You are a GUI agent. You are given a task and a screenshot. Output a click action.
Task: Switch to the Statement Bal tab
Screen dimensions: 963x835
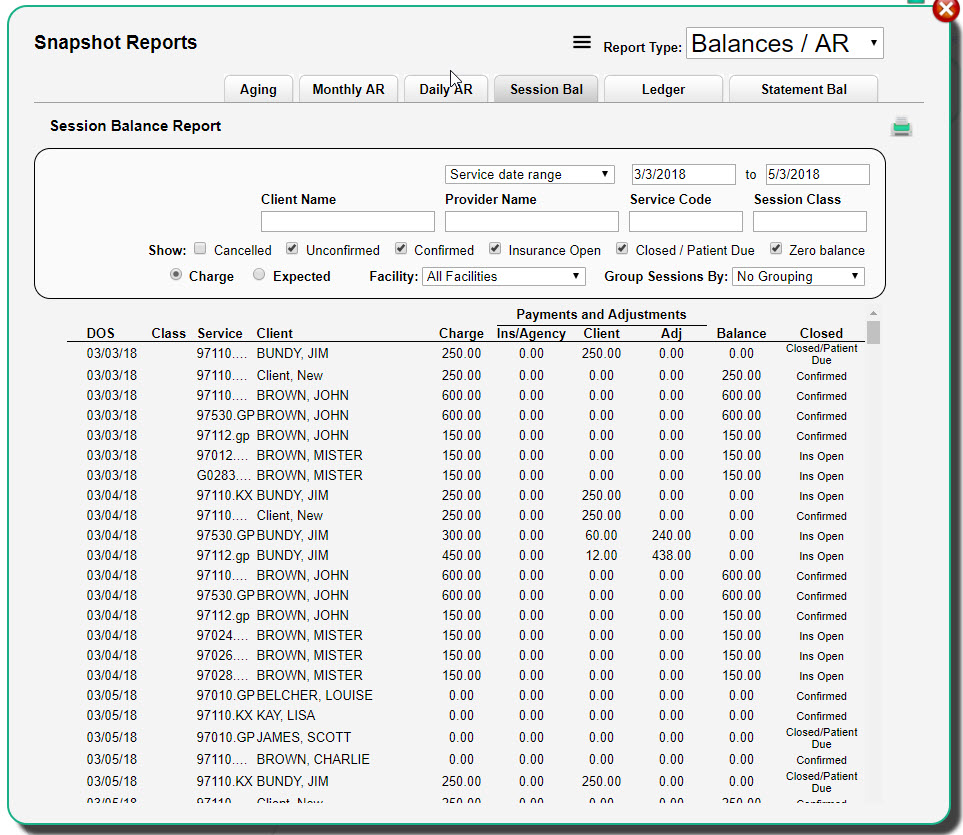(803, 89)
